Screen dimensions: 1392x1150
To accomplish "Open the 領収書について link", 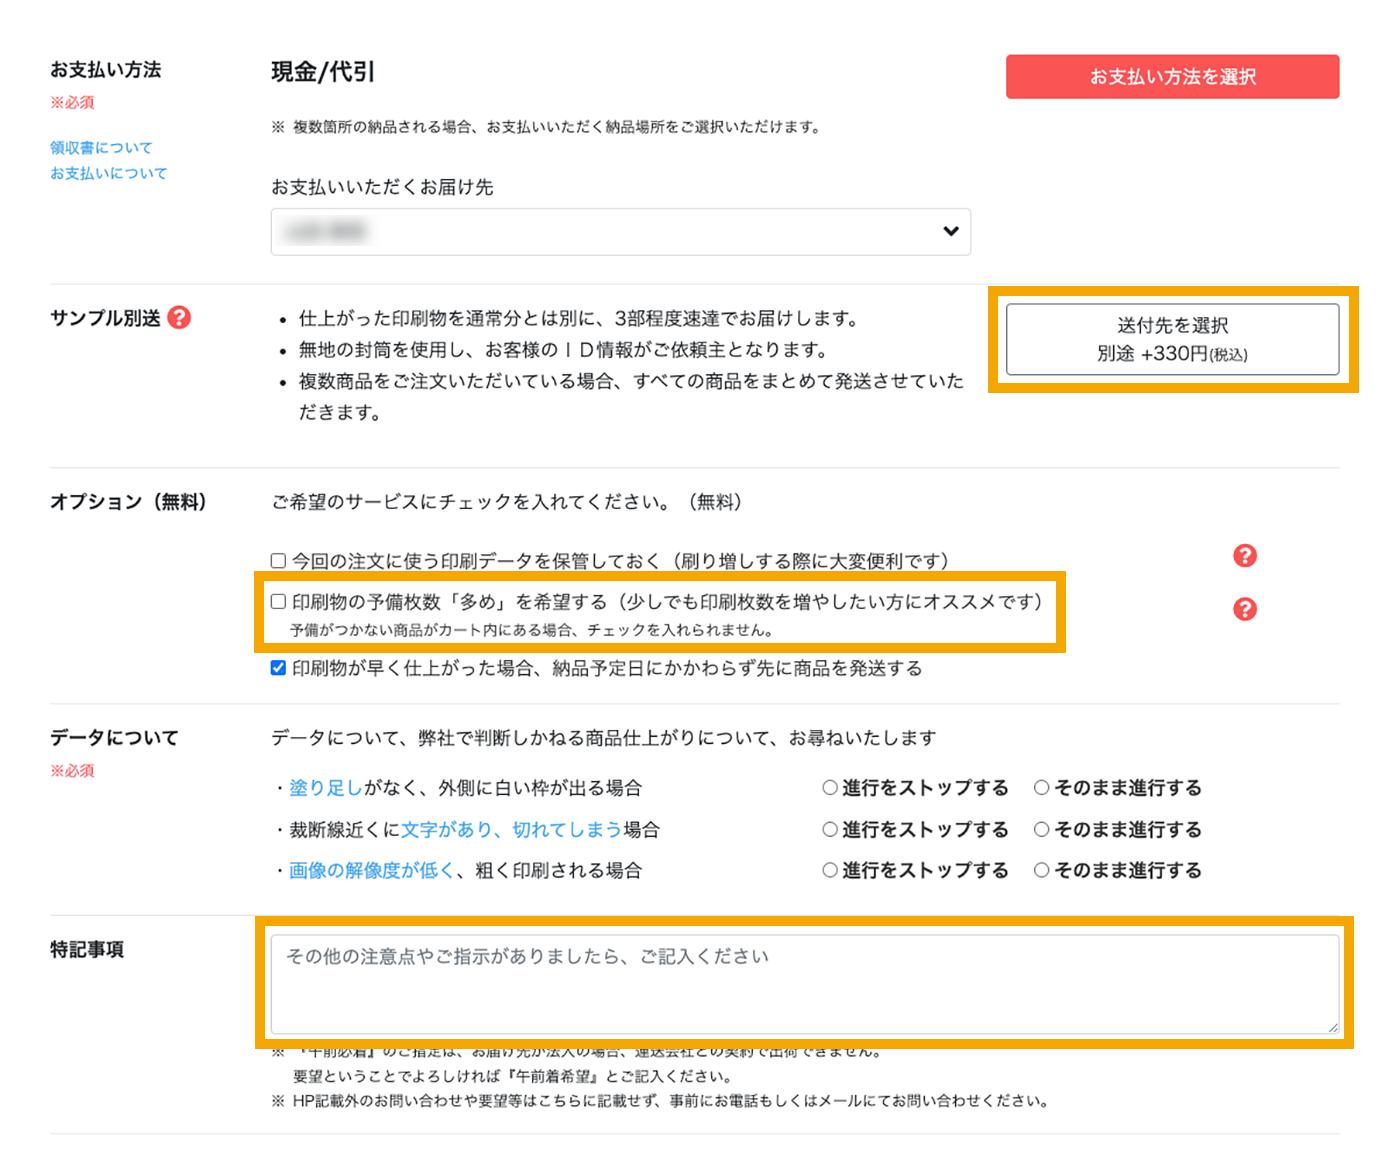I will point(101,147).
